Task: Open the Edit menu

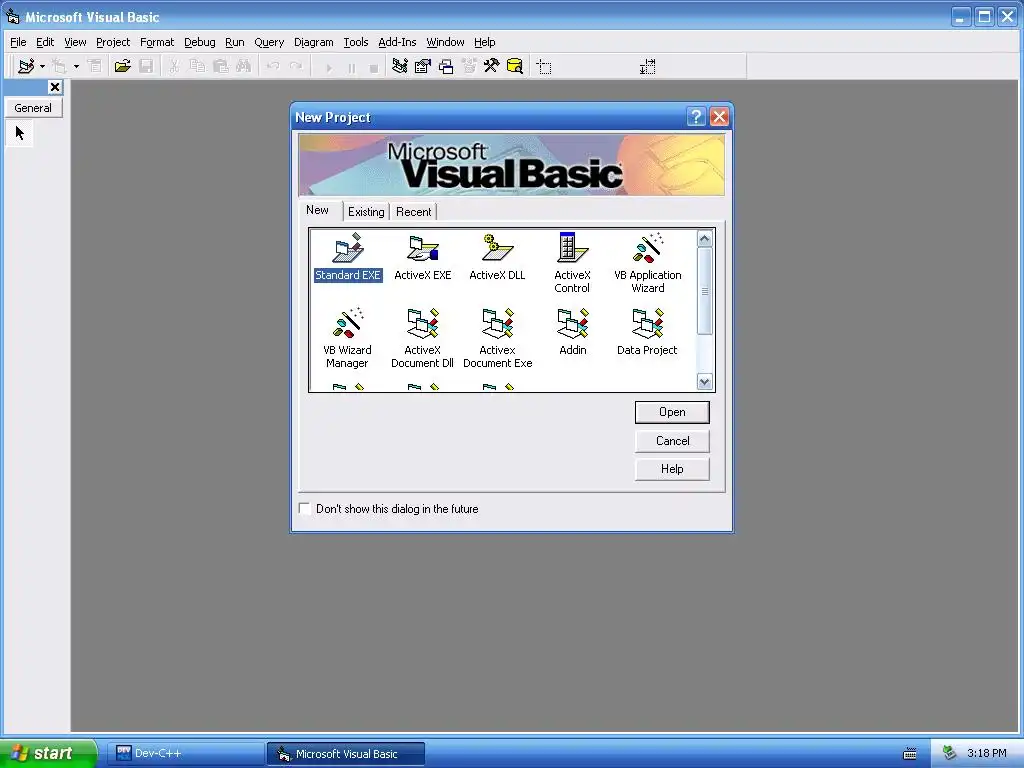Action: [45, 42]
